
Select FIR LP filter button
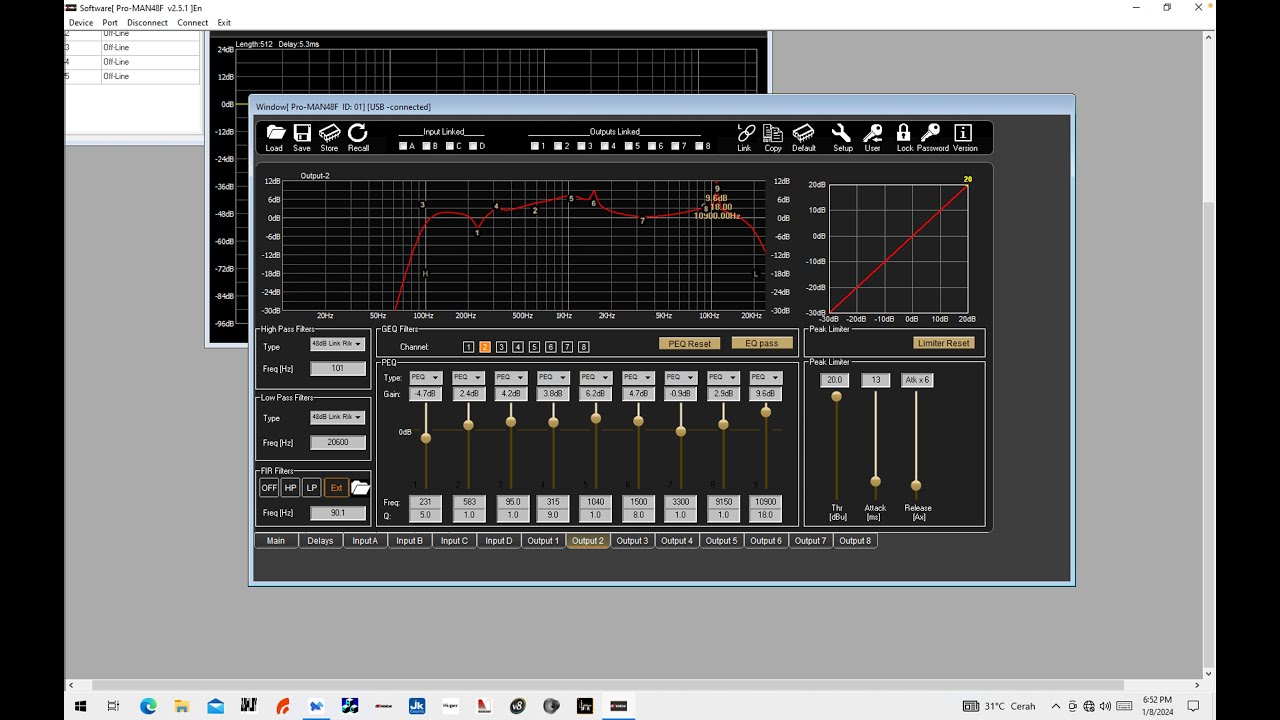pyautogui.click(x=312, y=488)
